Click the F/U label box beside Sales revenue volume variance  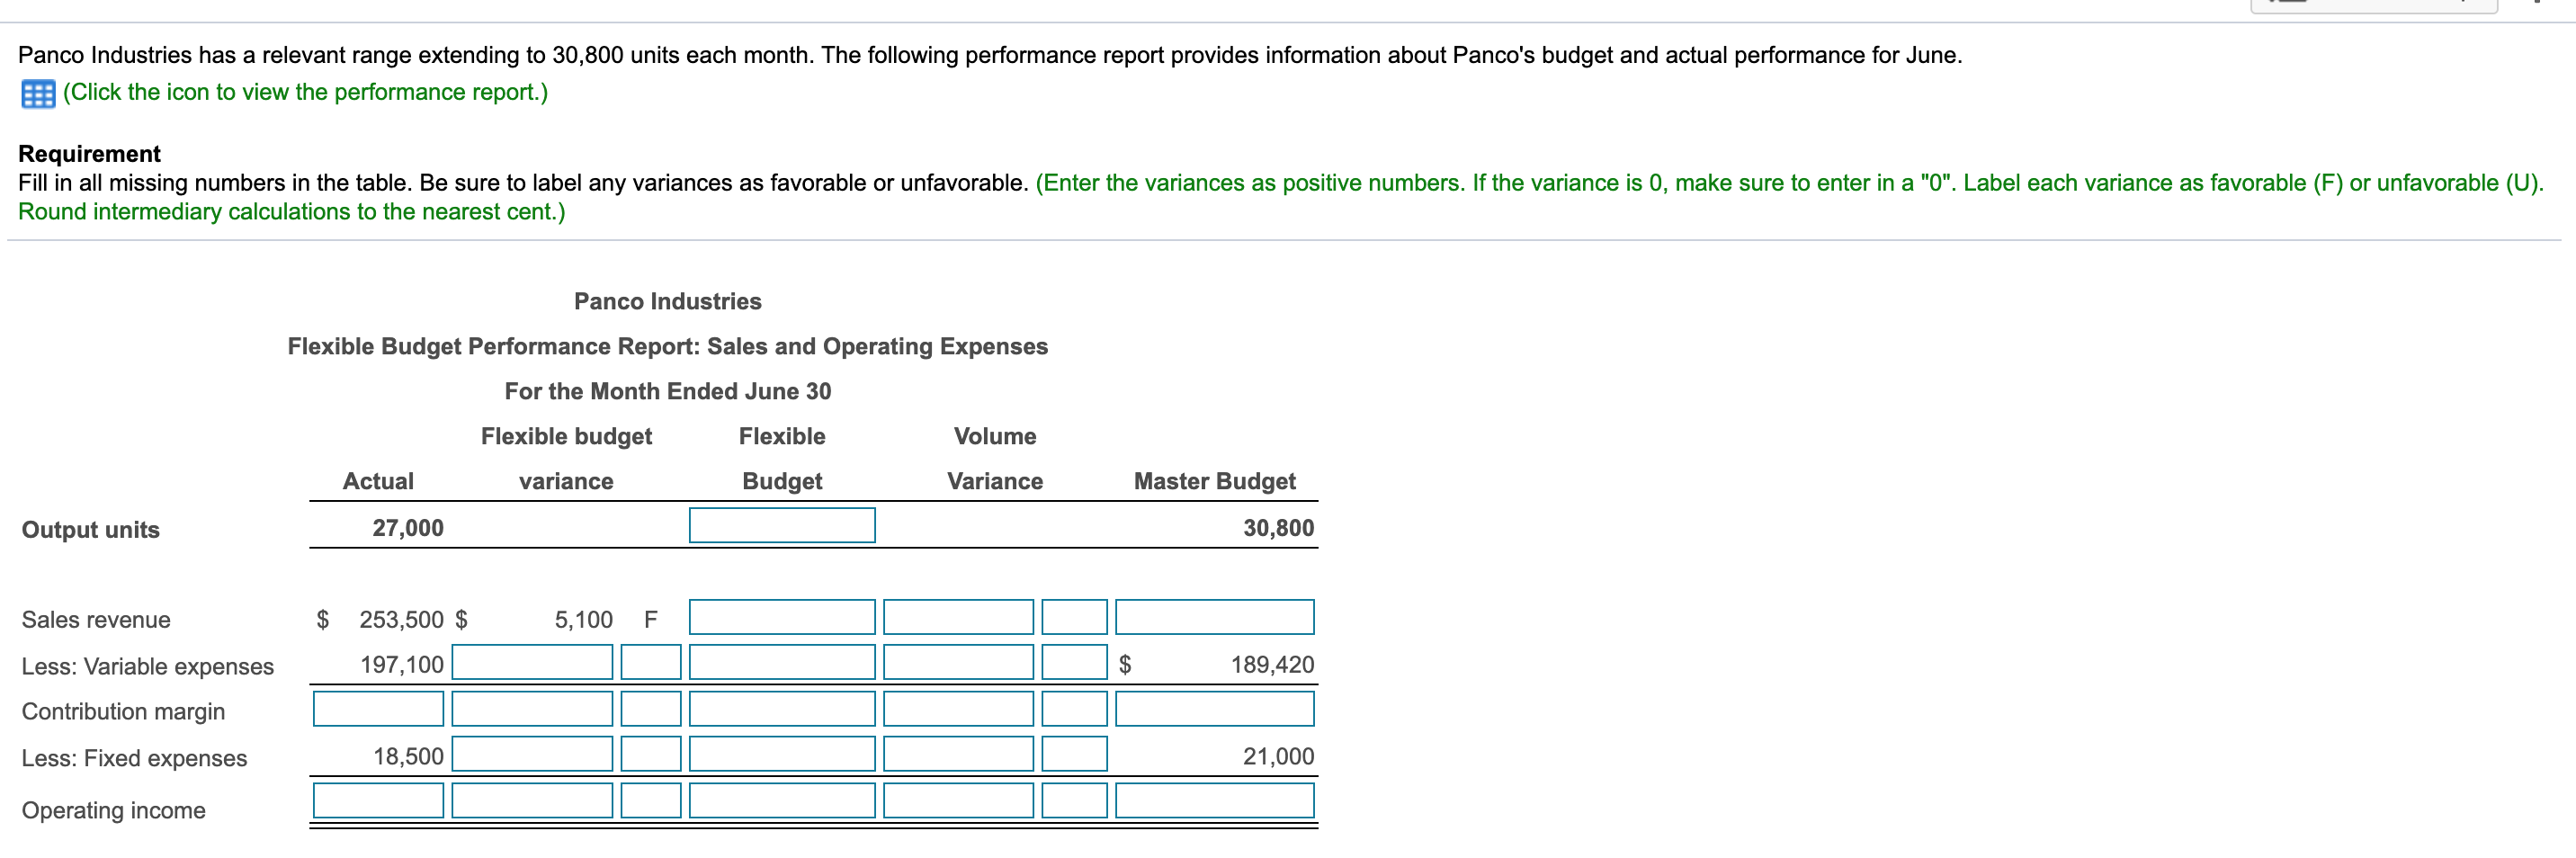1074,617
